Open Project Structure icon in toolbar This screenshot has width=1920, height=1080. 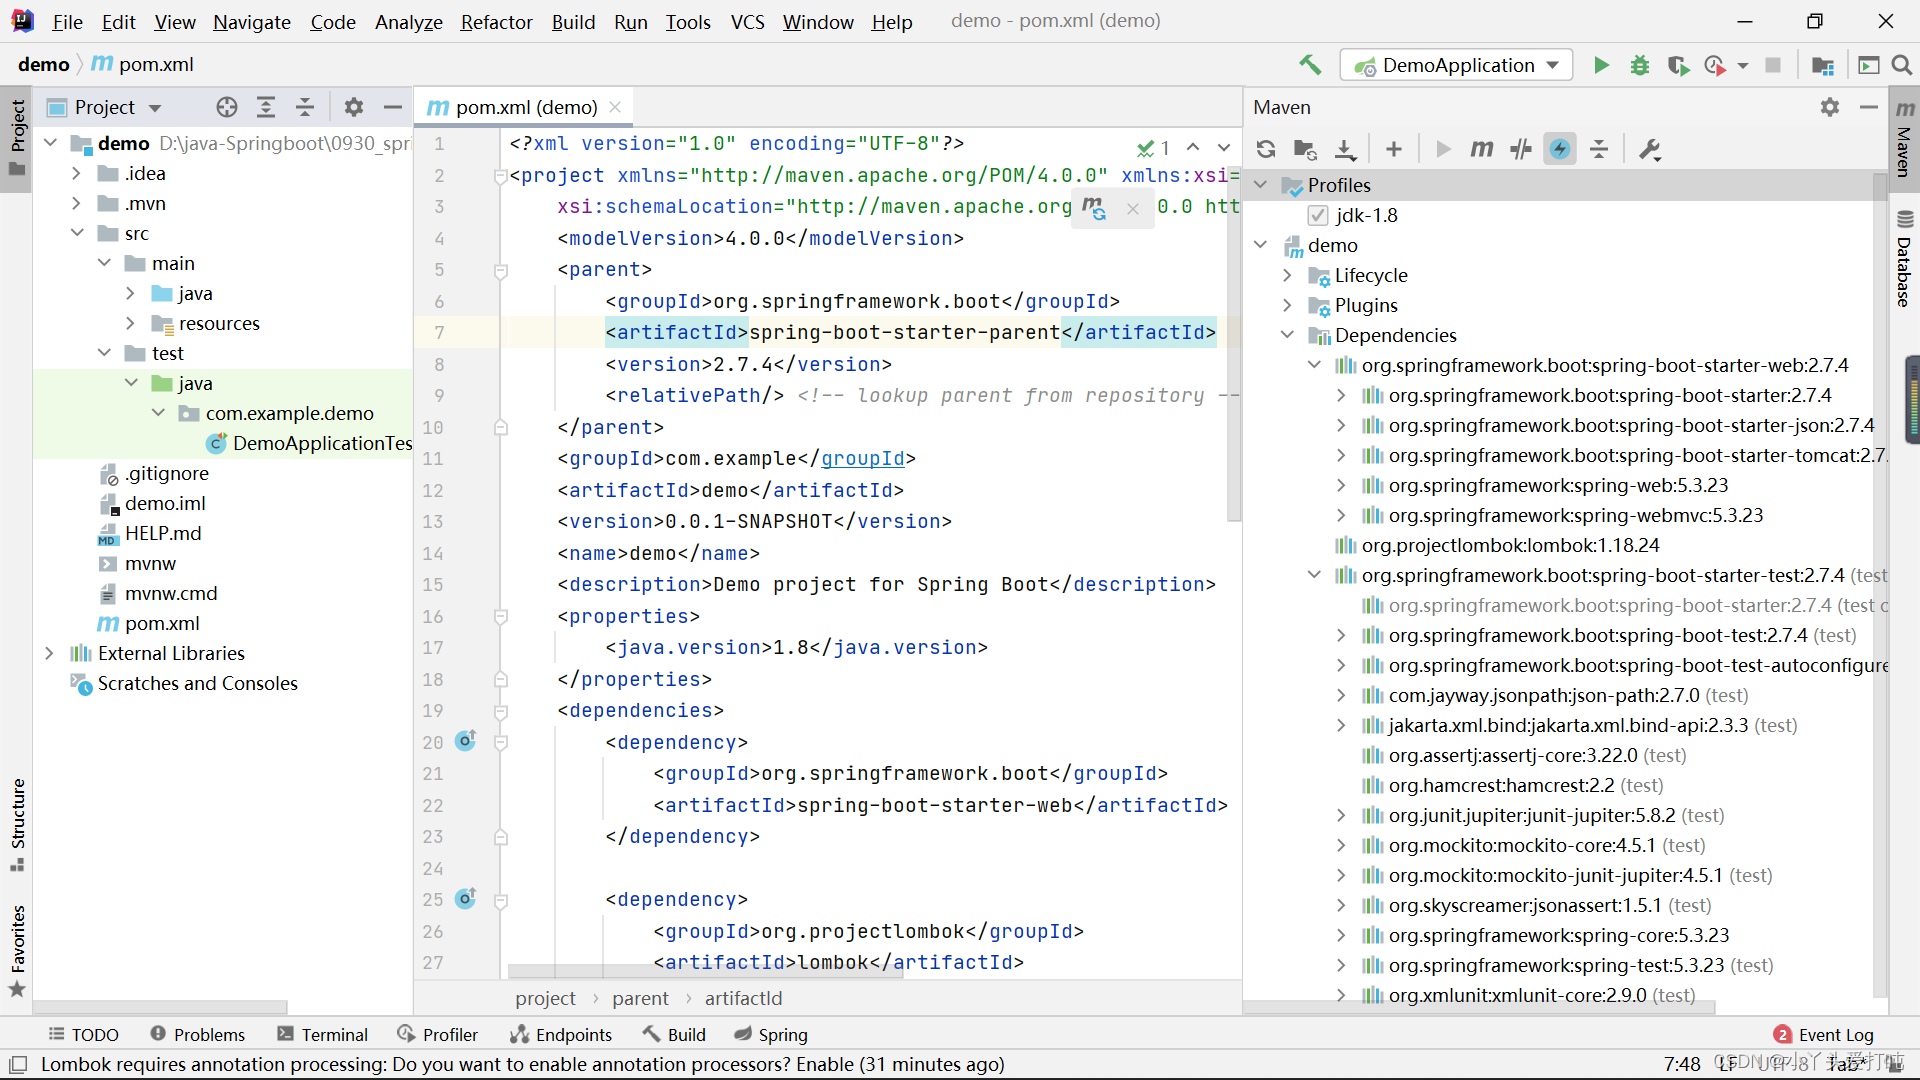[x=1823, y=65]
